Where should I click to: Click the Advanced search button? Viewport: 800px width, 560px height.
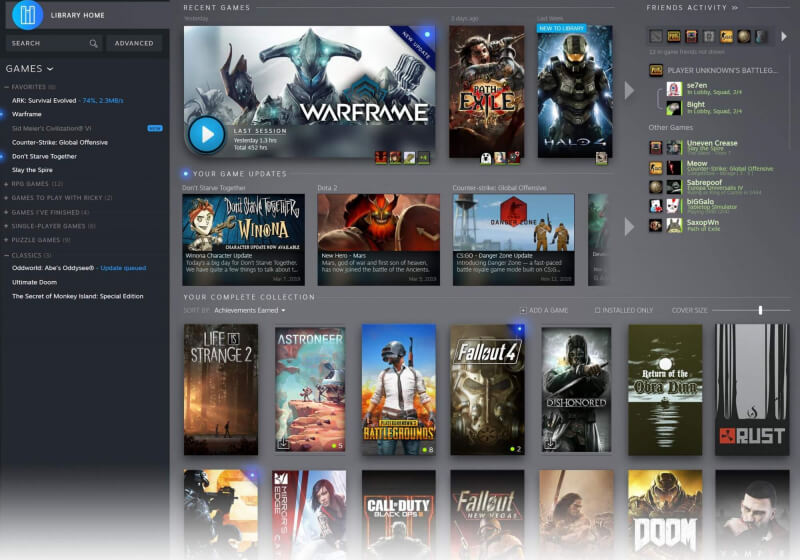coord(134,43)
